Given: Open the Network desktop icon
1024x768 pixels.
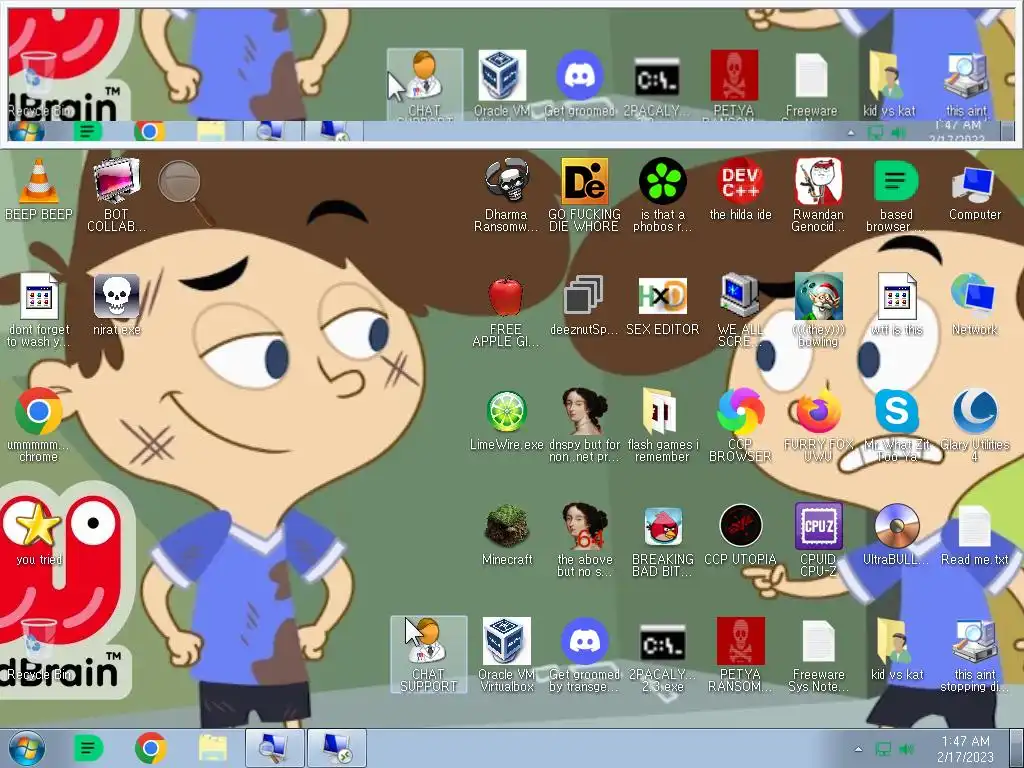Looking at the screenshot, I should (x=974, y=304).
